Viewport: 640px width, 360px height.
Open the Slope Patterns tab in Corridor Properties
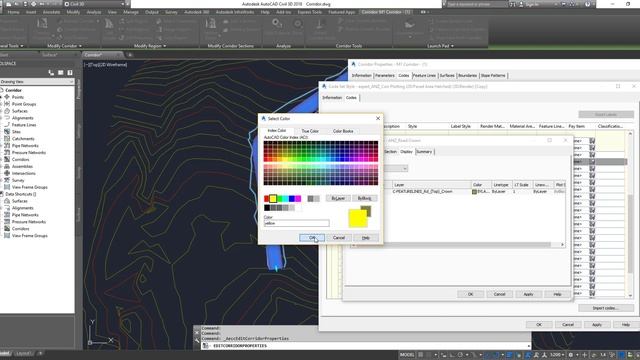(x=493, y=76)
